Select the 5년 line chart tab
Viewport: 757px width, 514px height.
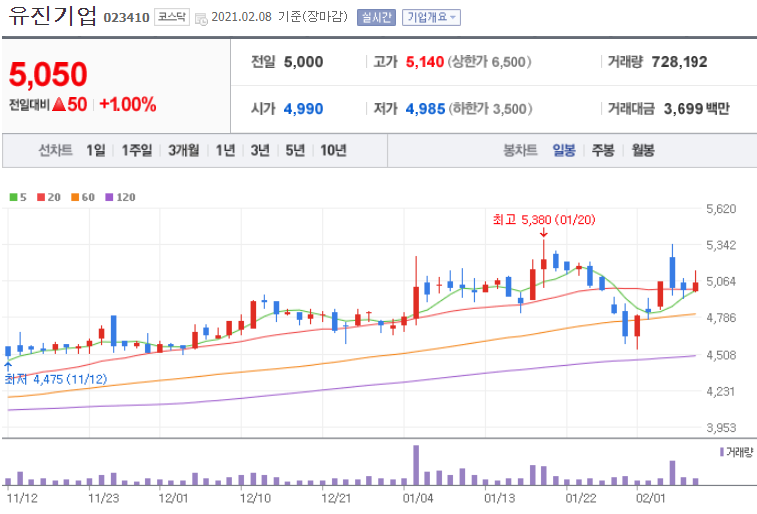coord(295,151)
